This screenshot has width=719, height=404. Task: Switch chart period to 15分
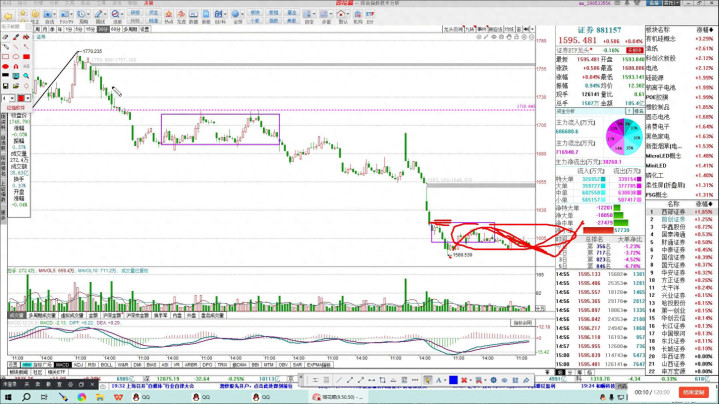click(x=90, y=29)
